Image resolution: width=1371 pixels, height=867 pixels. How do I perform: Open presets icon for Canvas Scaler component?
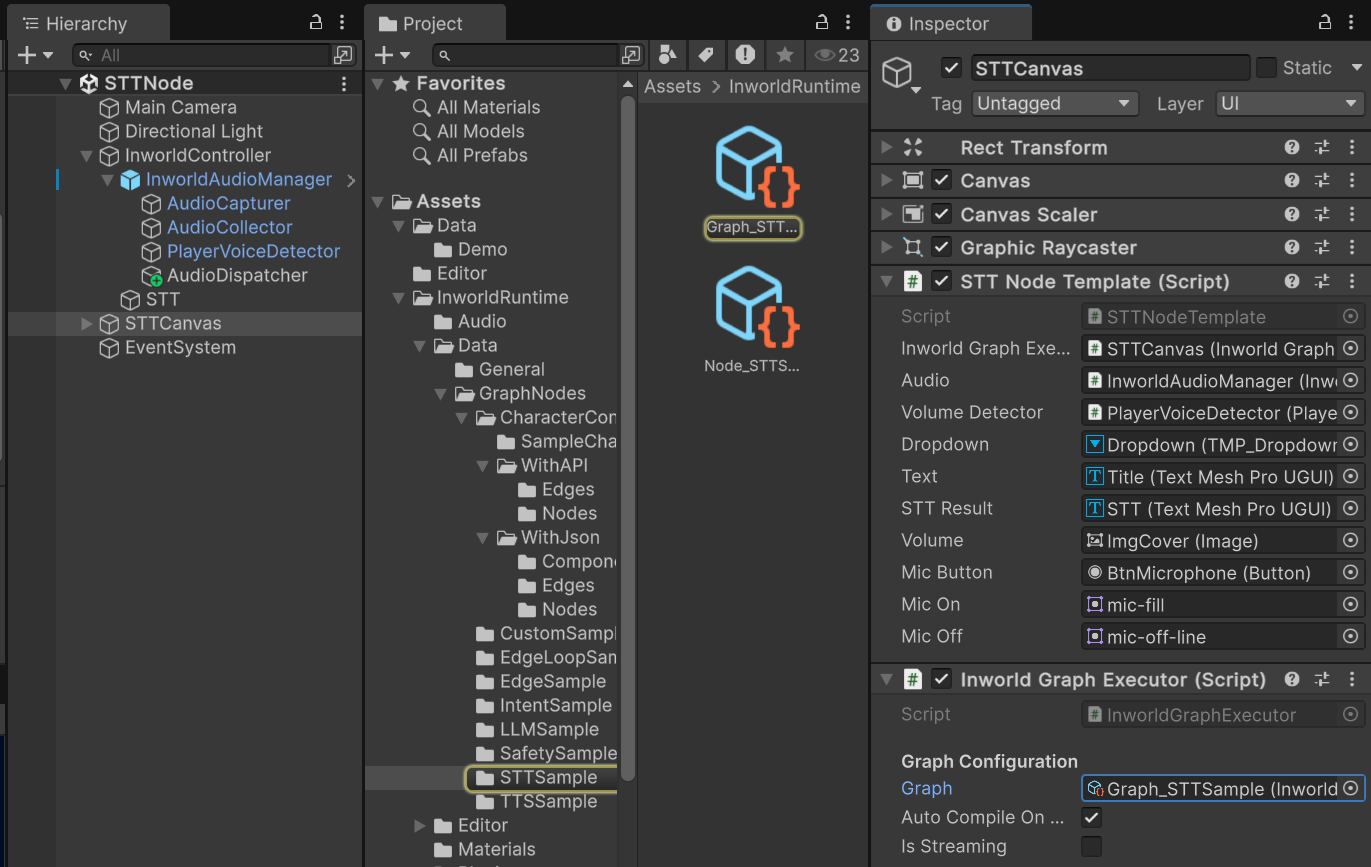[1321, 214]
